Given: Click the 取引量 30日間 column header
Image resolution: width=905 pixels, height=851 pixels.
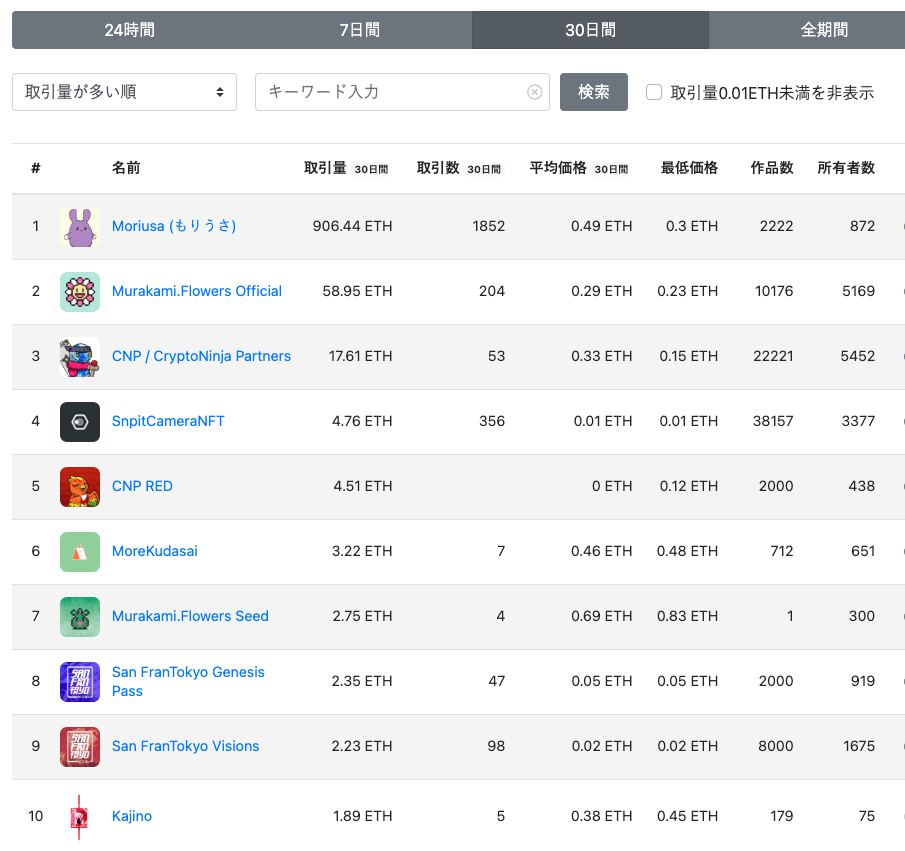Looking at the screenshot, I should coord(347,168).
